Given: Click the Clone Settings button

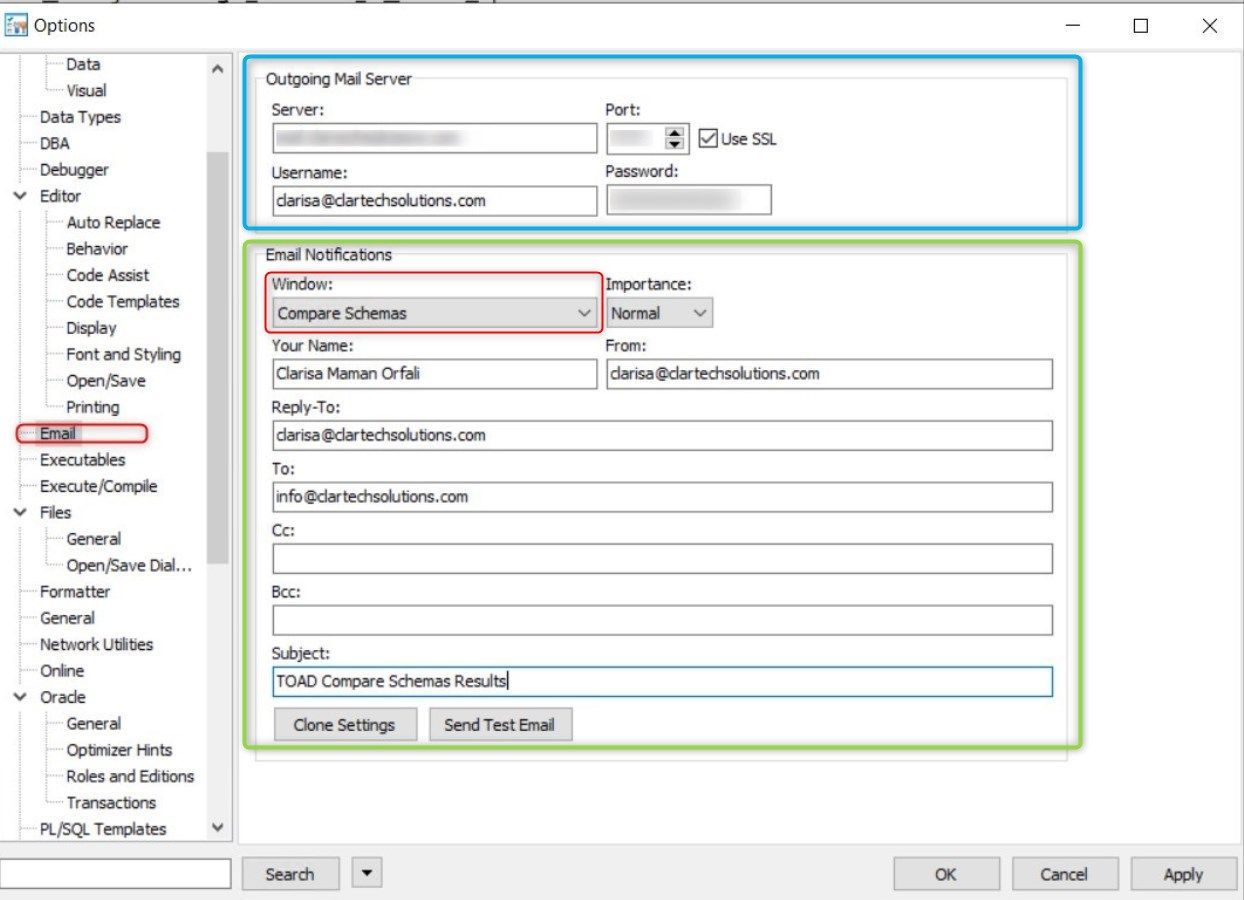Looking at the screenshot, I should coord(344,725).
